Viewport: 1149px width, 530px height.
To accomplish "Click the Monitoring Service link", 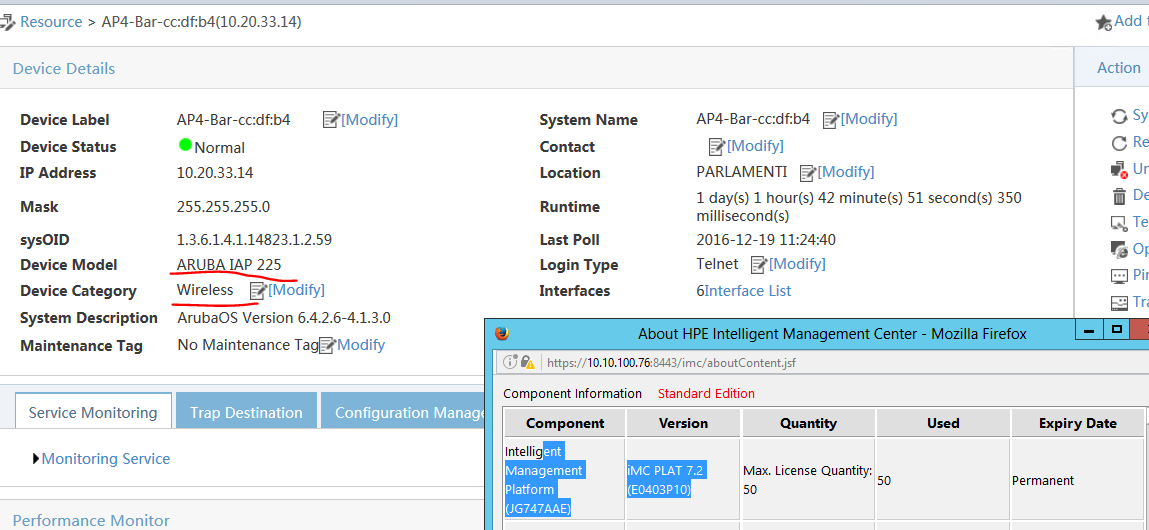I will point(106,459).
